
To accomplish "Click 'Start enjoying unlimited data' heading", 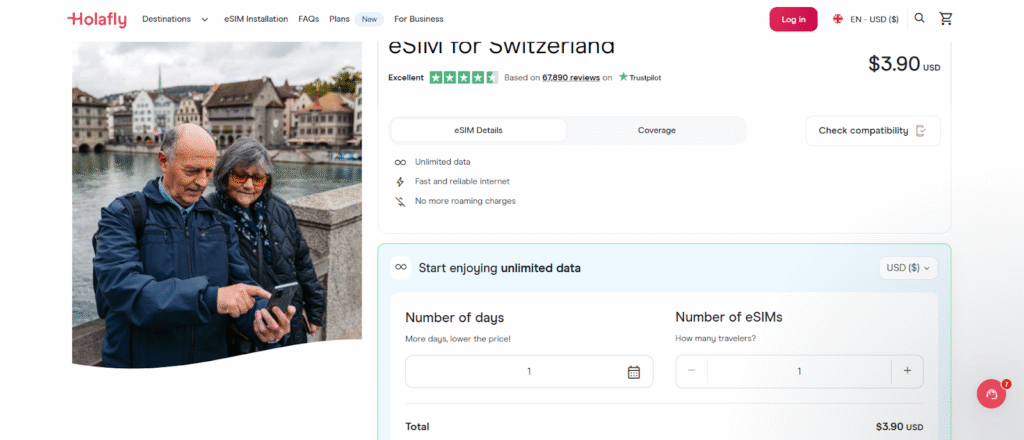I will pyautogui.click(x=500, y=268).
